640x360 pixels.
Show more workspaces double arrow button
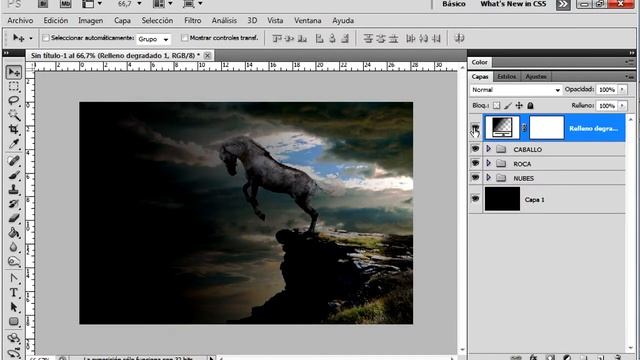[x=563, y=4]
